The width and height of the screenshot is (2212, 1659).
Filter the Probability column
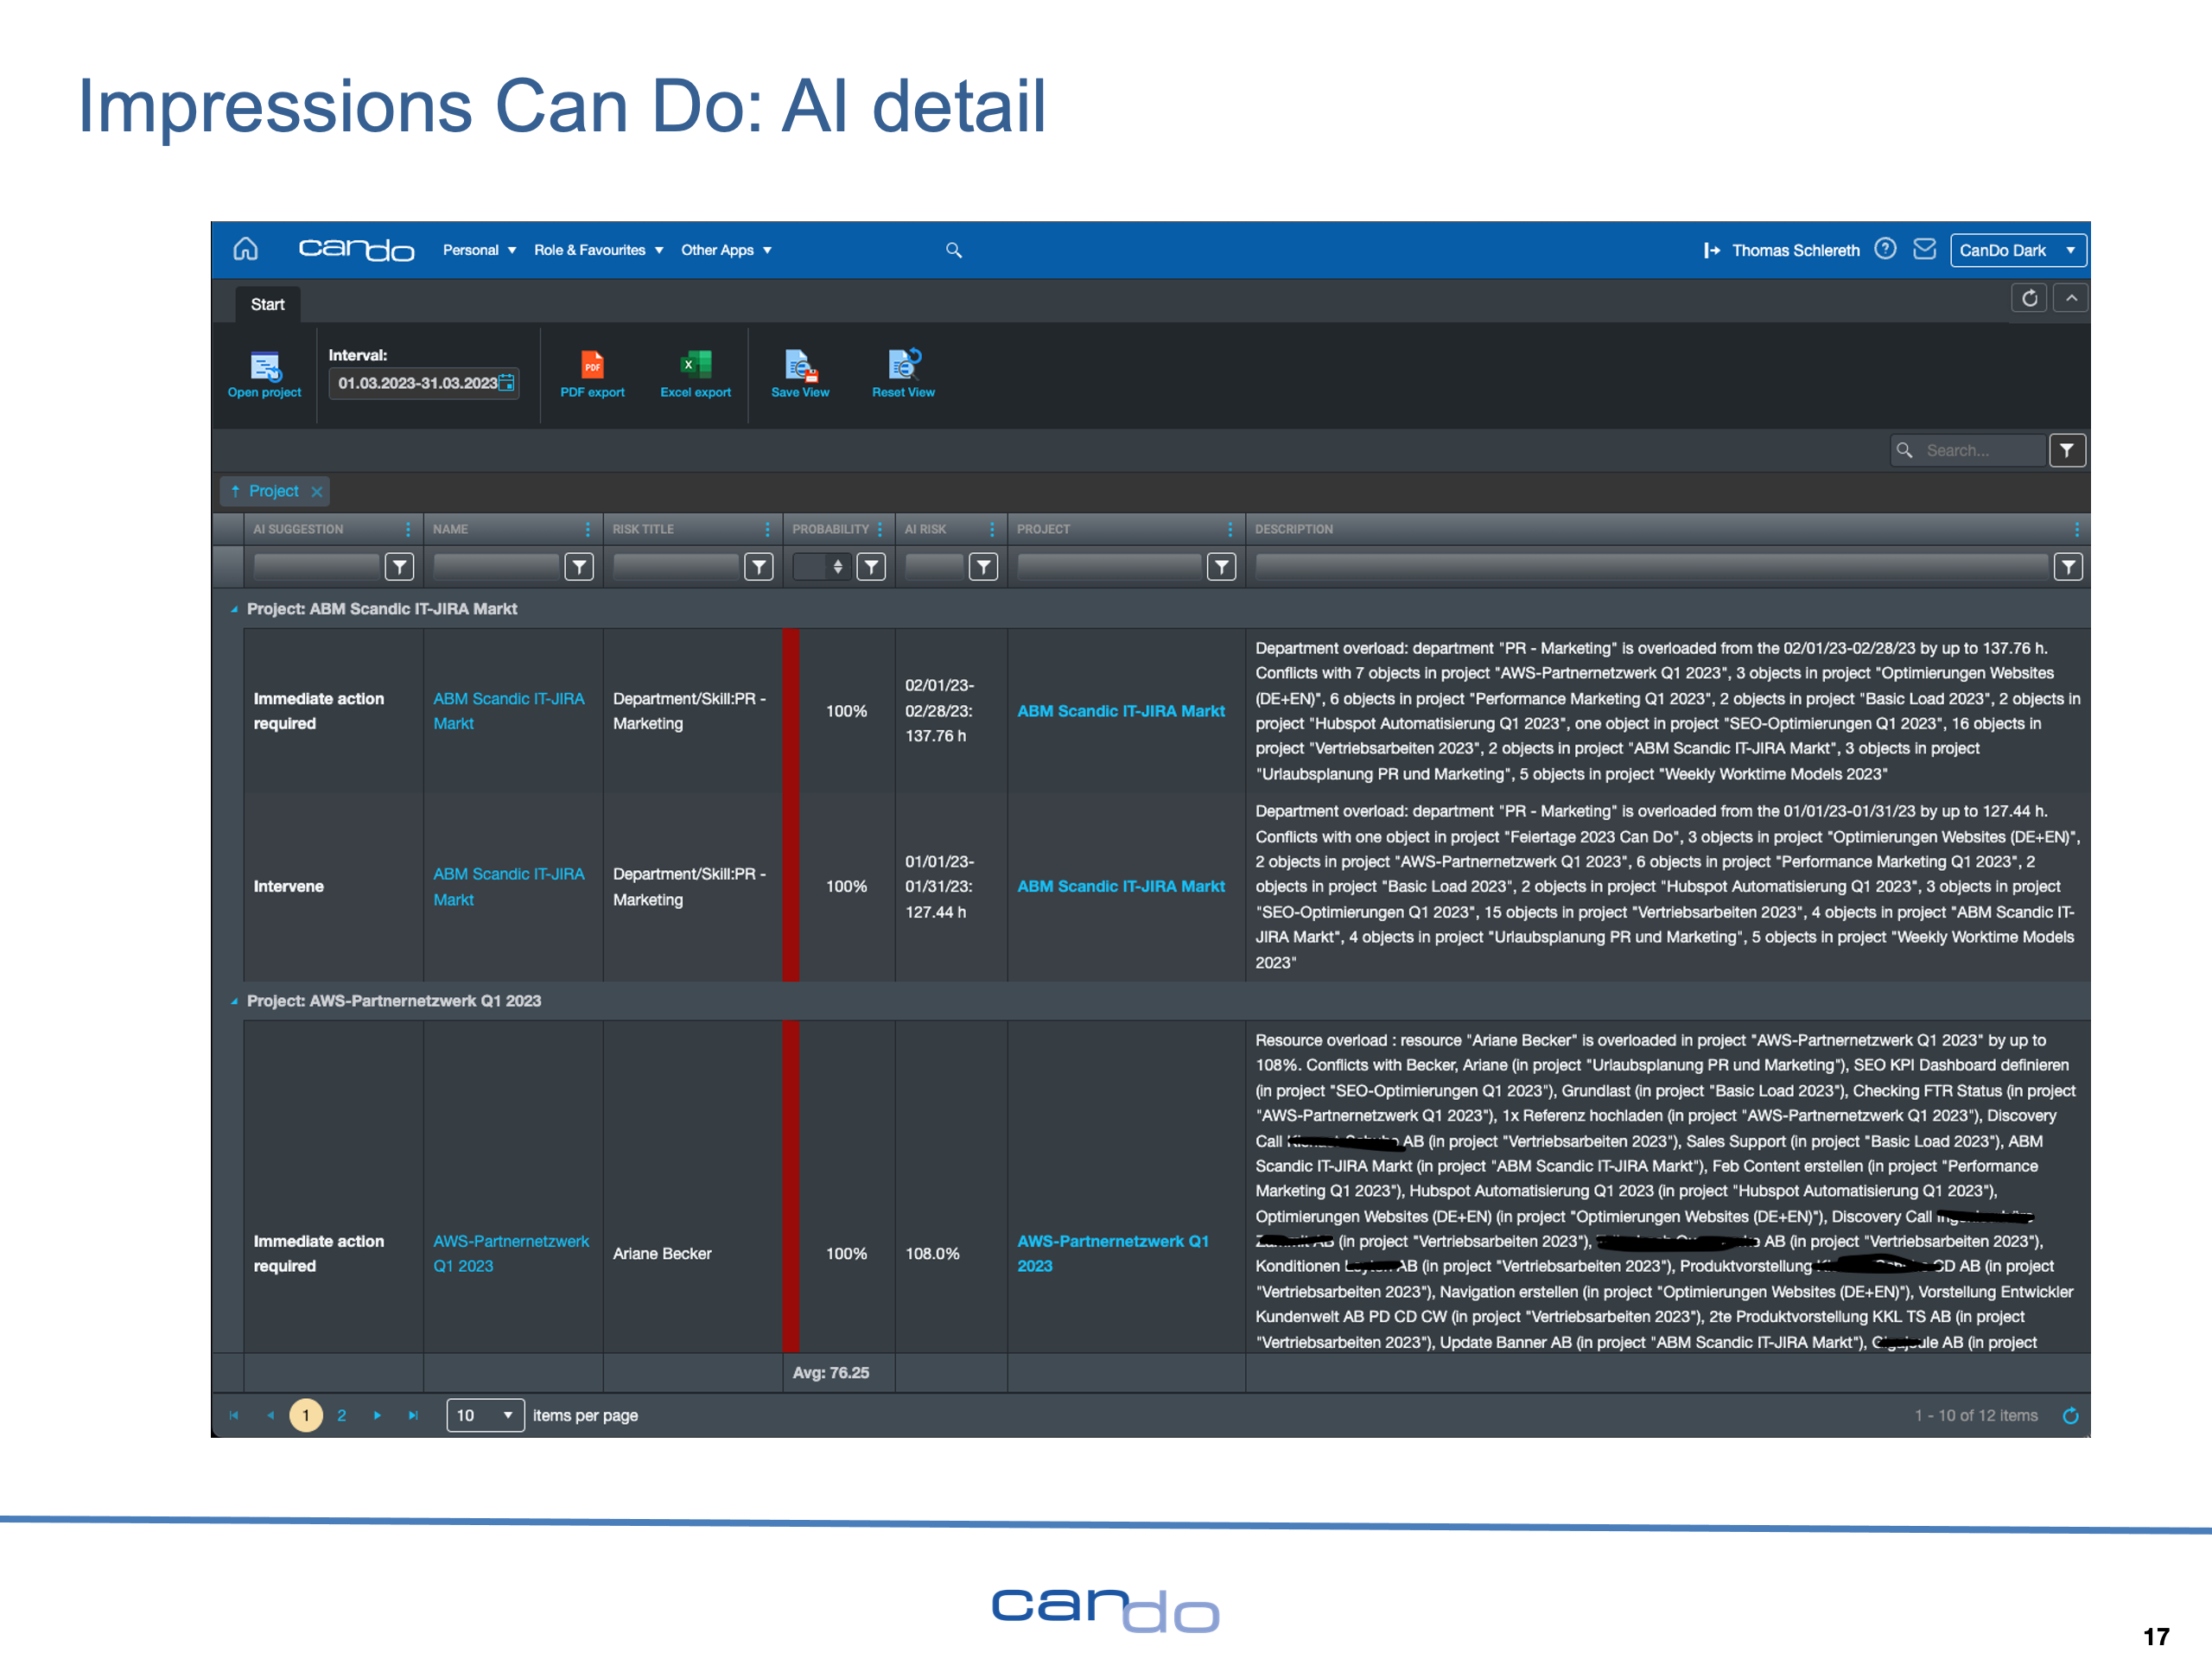coord(871,568)
